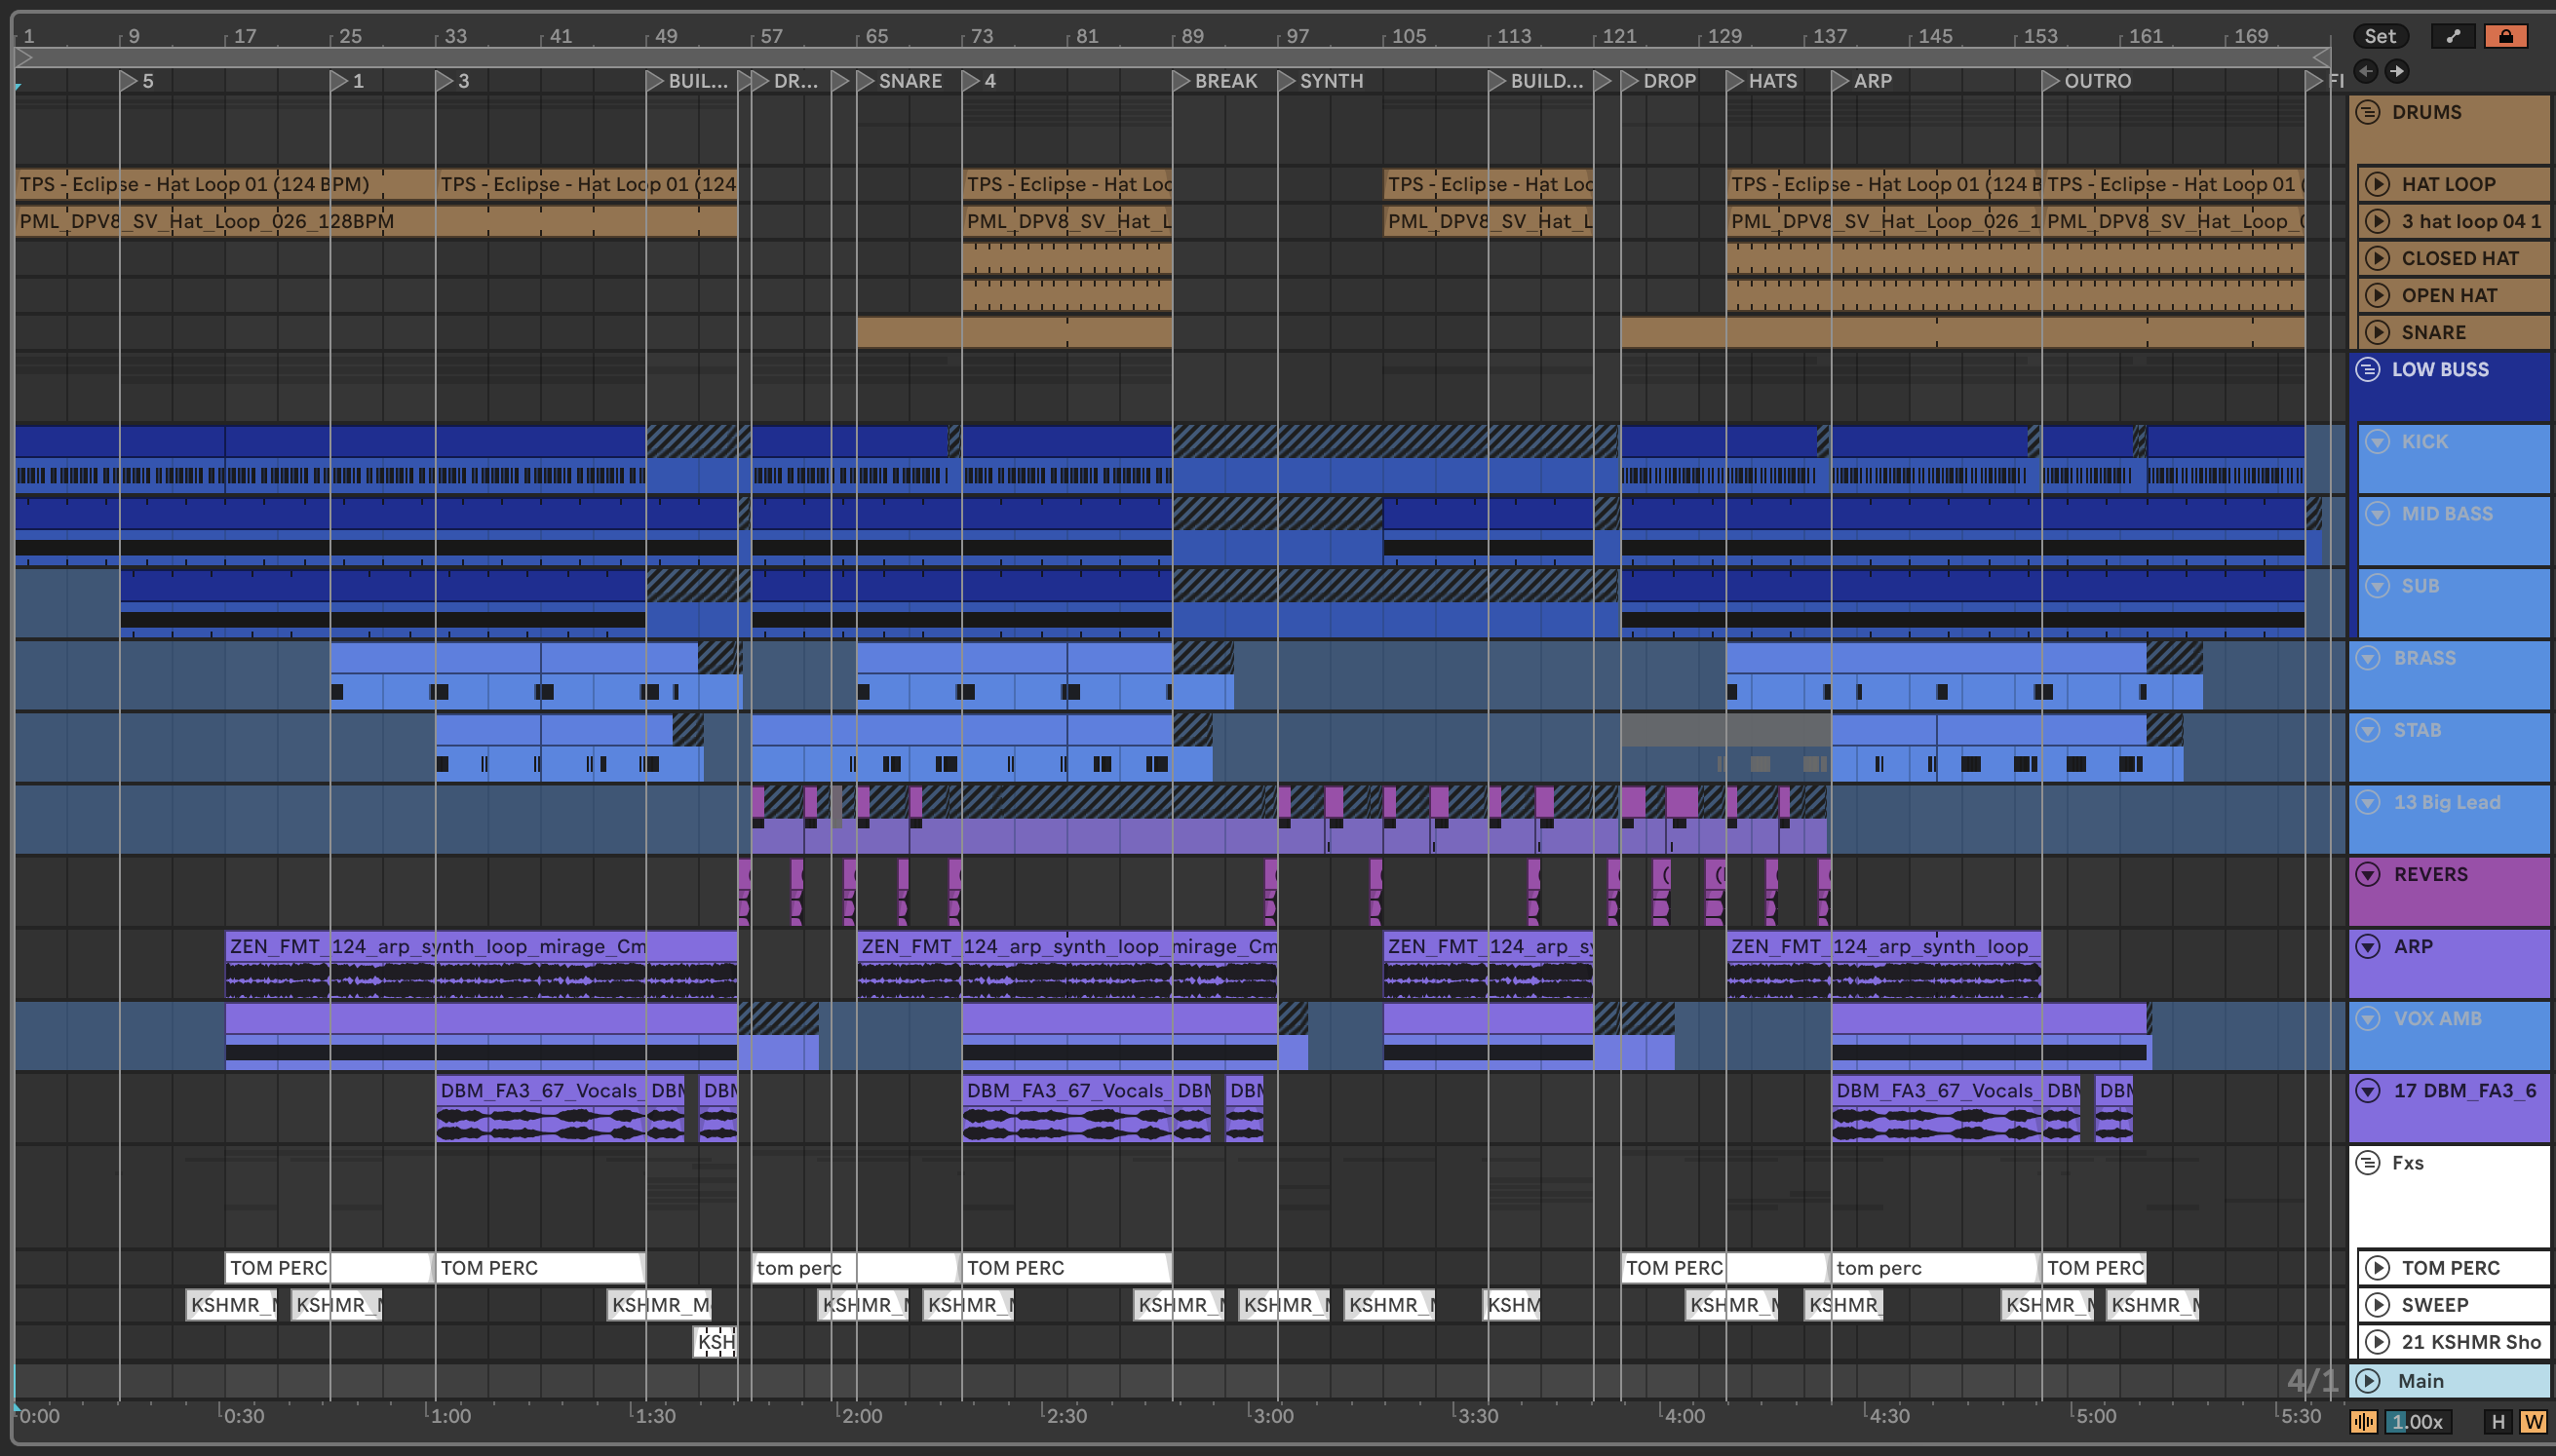Viewport: 2556px width, 1456px height.
Task: Collapse the LOW BUSS group track
Action: (2368, 369)
